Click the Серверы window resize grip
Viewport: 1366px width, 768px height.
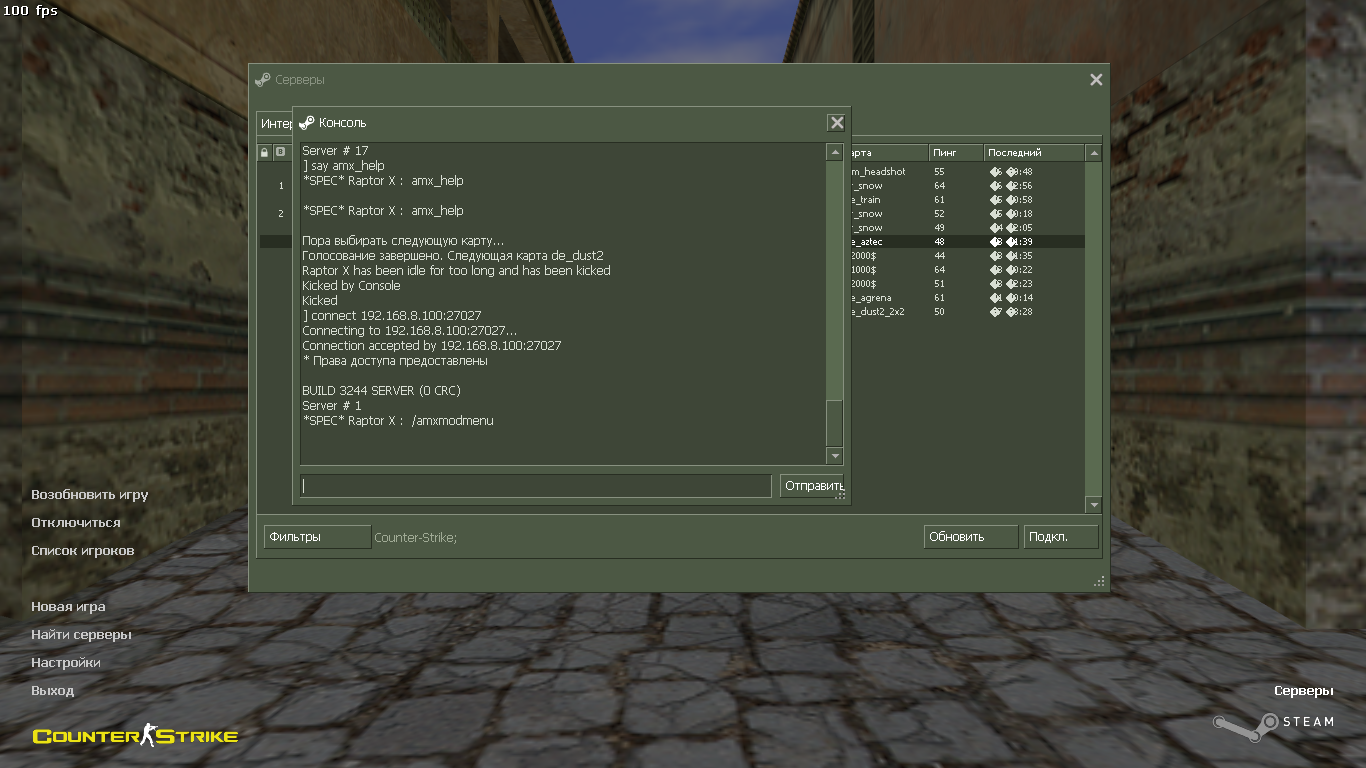coord(1099,581)
